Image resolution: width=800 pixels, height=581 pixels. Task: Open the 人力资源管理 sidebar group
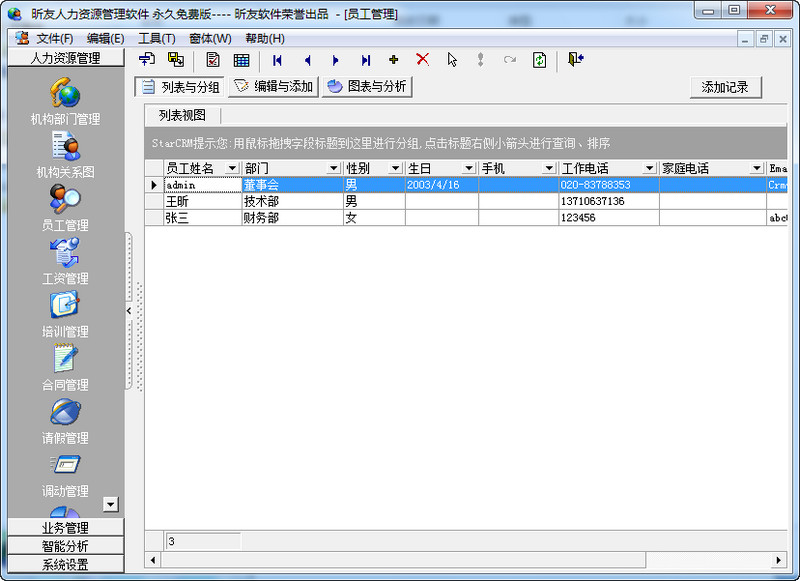point(66,58)
